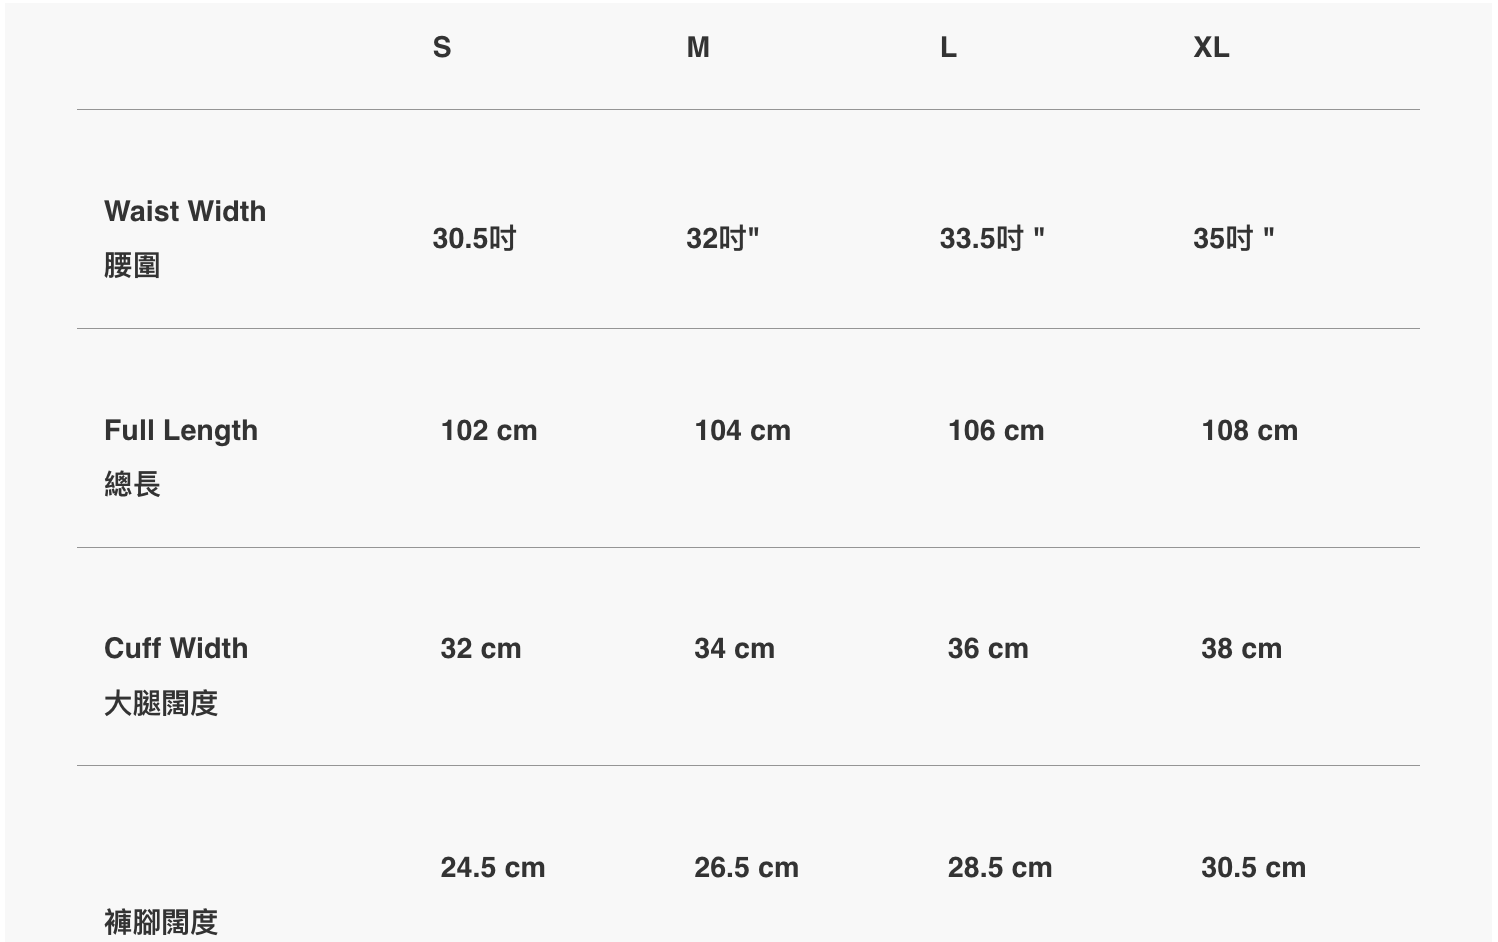Select the XL size column header
The width and height of the screenshot is (1498, 942).
pos(1211,47)
